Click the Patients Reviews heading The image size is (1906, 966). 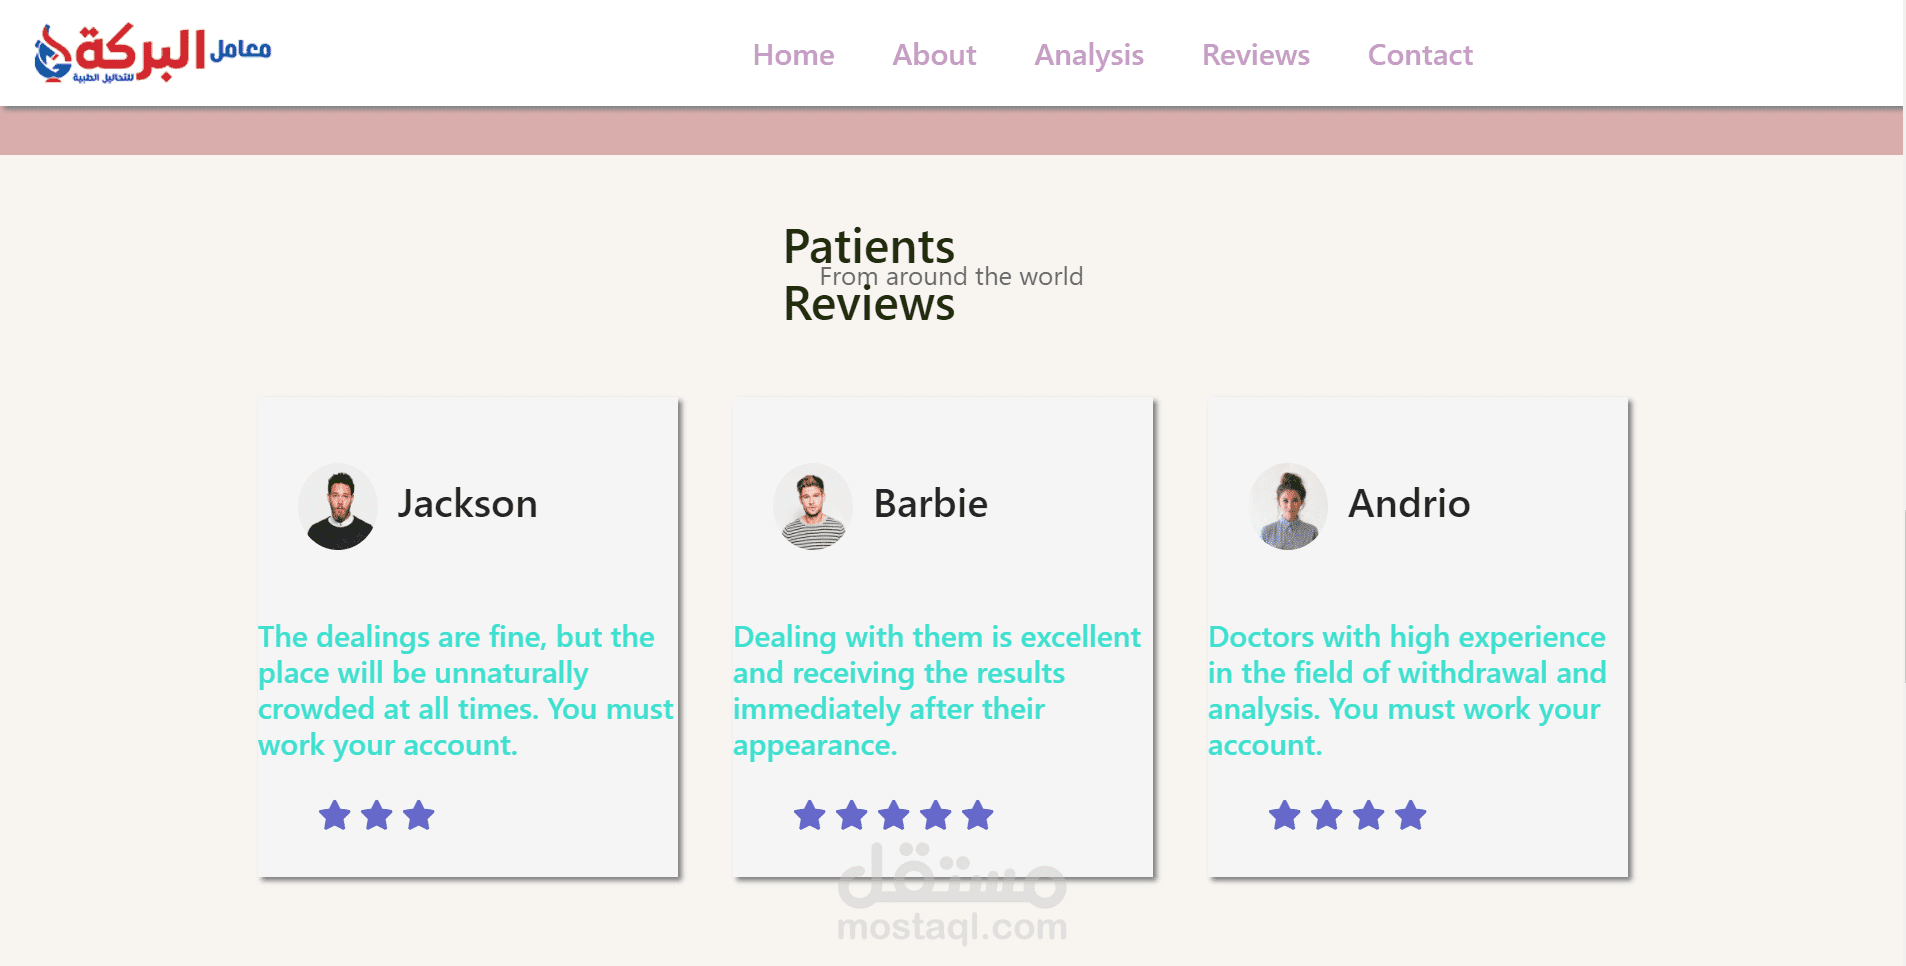[x=869, y=275]
